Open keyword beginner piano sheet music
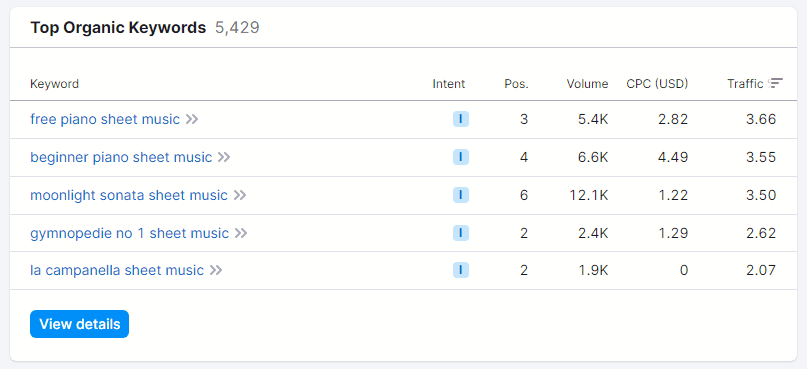807x369 pixels. [121, 157]
